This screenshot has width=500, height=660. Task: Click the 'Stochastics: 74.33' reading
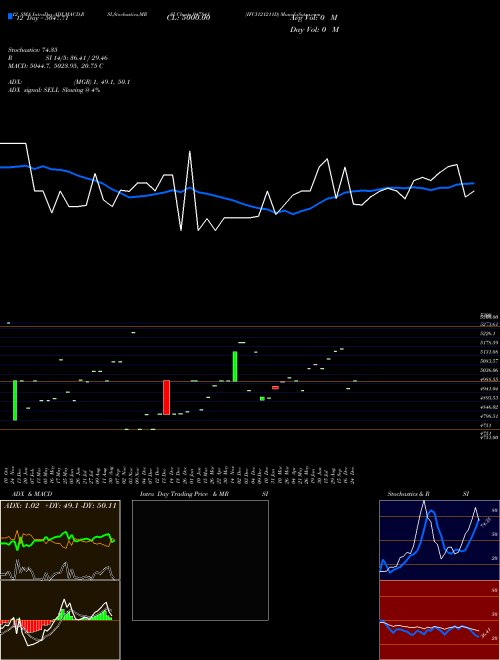32,50
